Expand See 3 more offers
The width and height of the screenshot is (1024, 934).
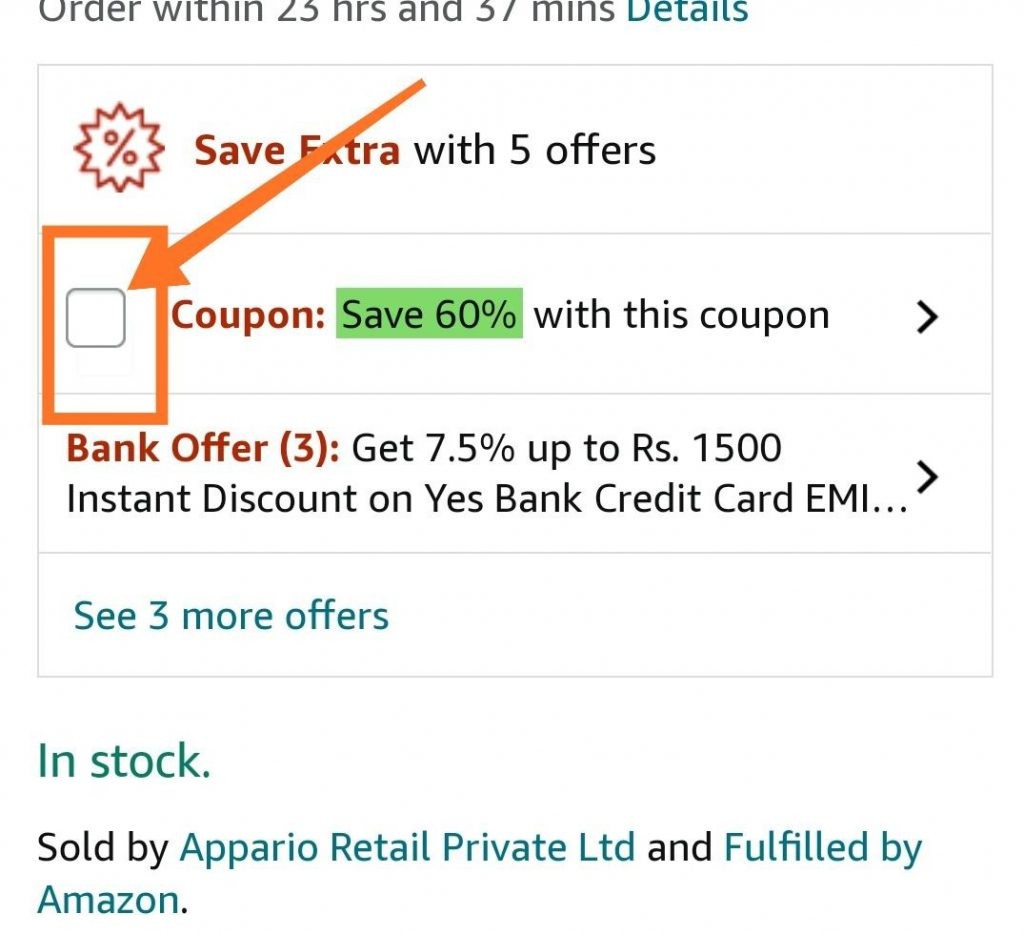(x=230, y=616)
